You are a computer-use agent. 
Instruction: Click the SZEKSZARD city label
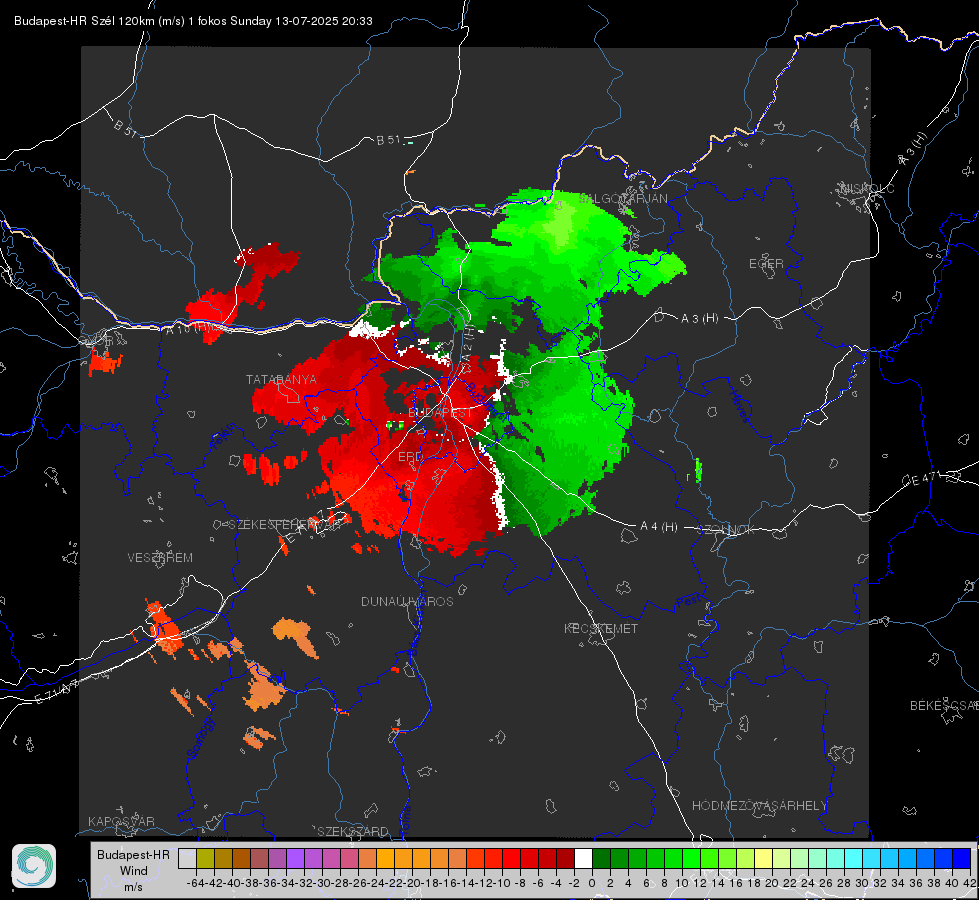point(353,831)
